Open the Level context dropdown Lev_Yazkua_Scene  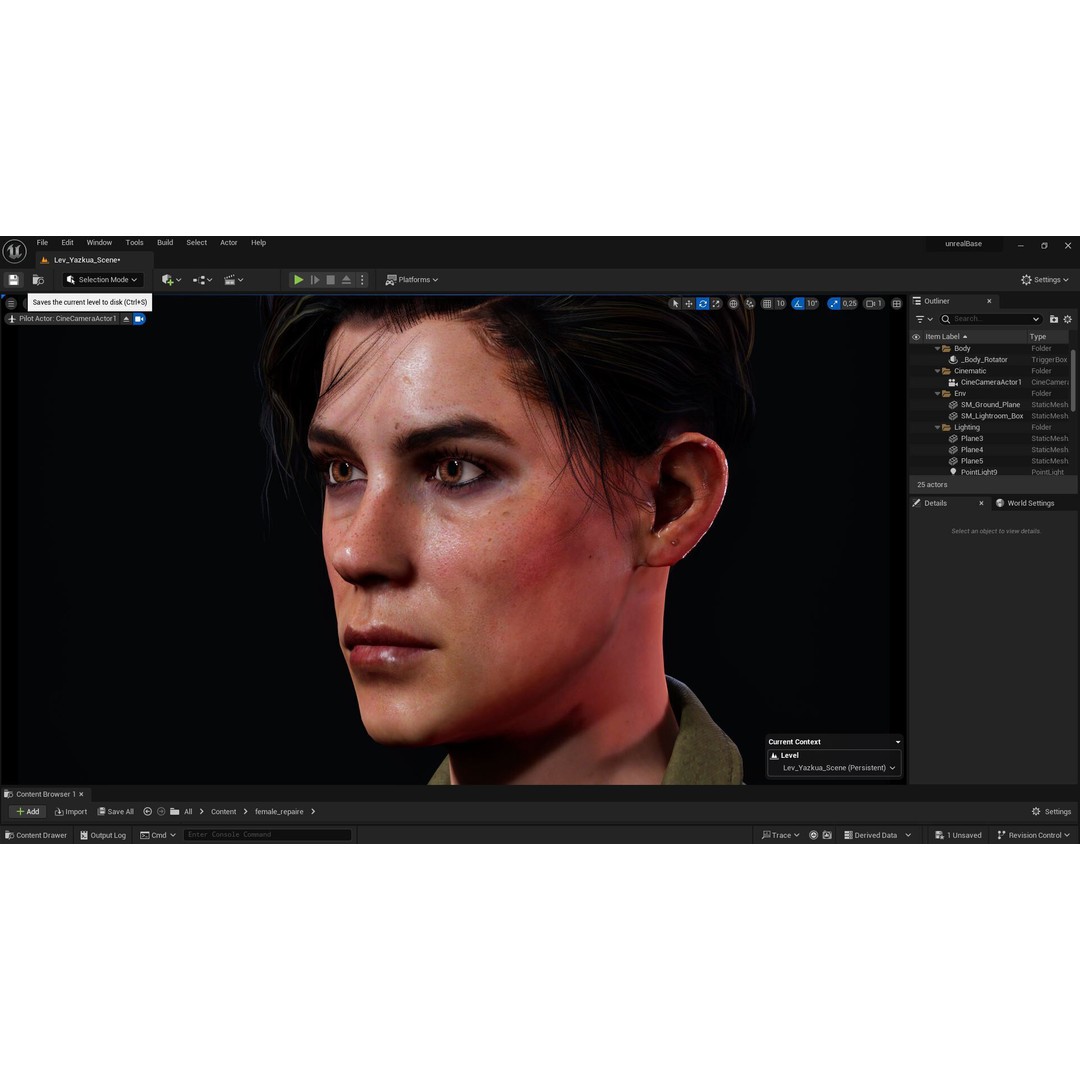coord(838,768)
